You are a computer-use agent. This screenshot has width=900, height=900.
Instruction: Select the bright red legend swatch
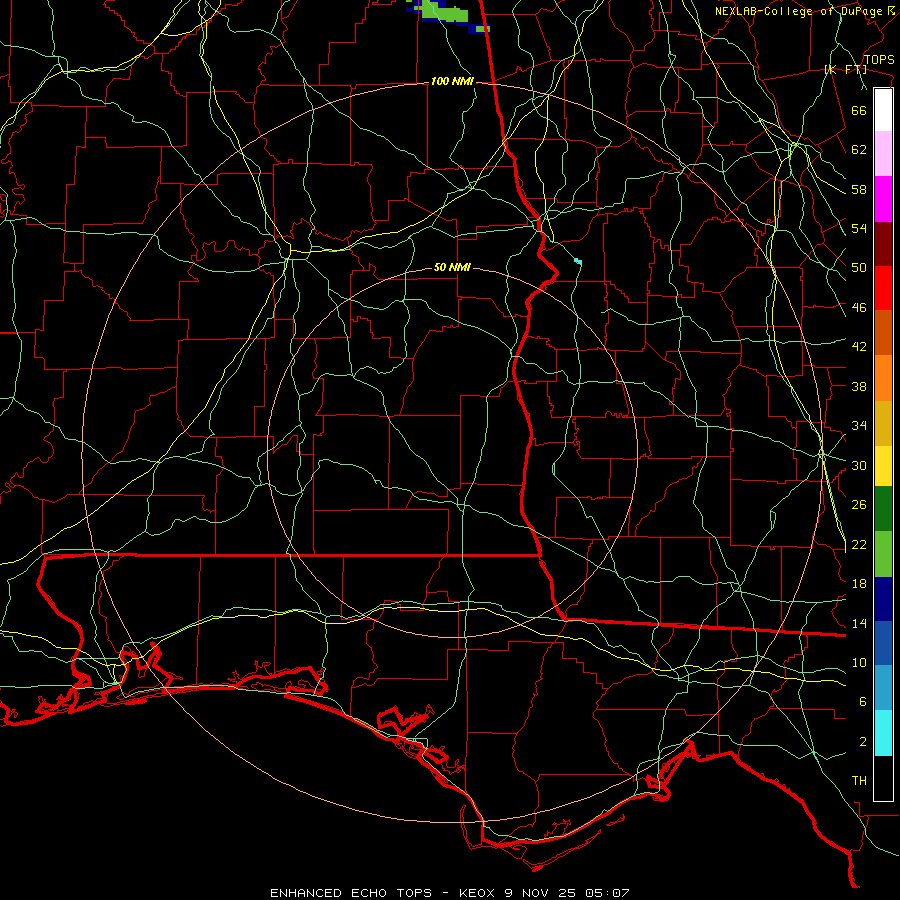coord(883,288)
